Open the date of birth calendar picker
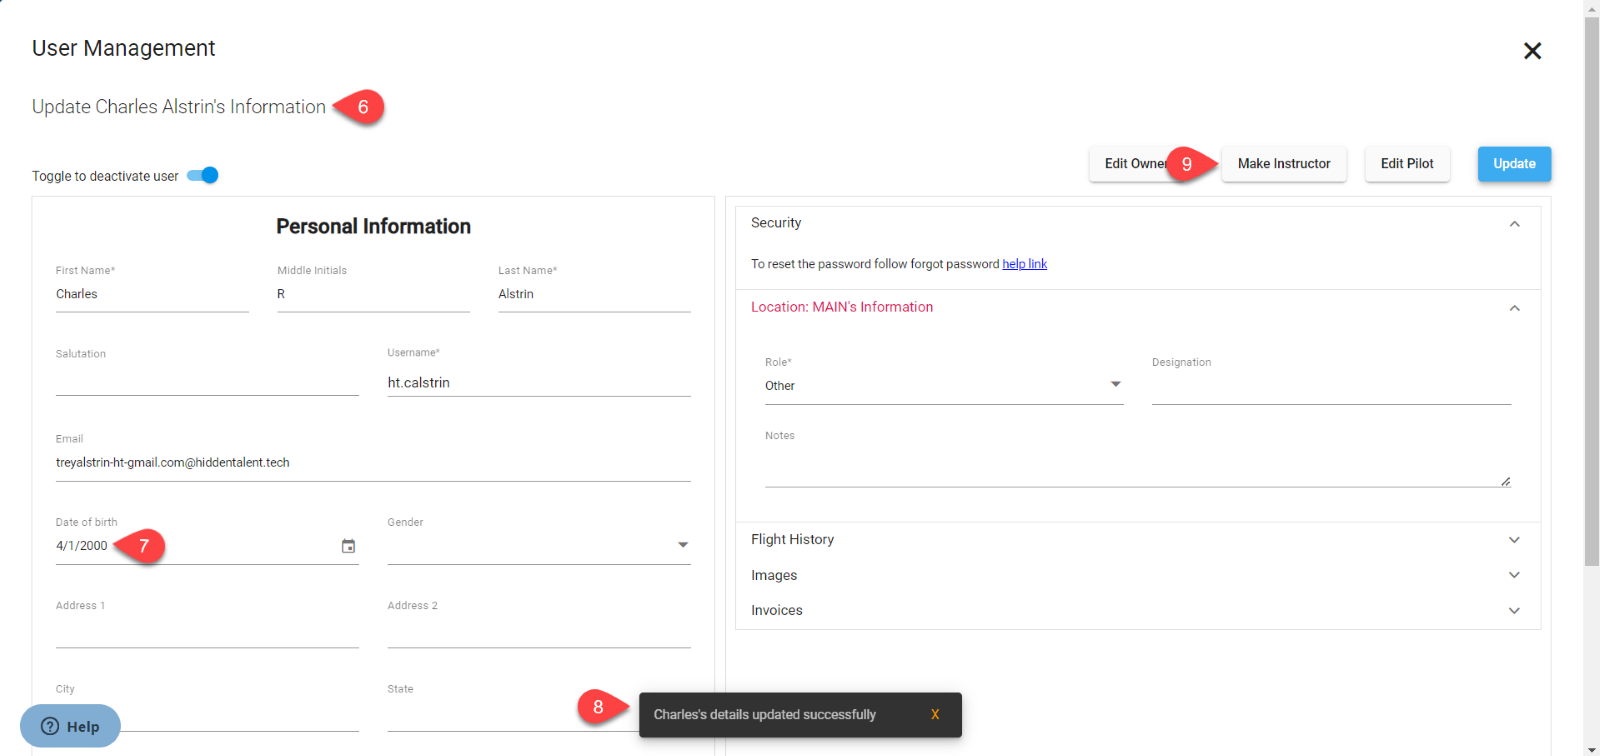 click(348, 546)
